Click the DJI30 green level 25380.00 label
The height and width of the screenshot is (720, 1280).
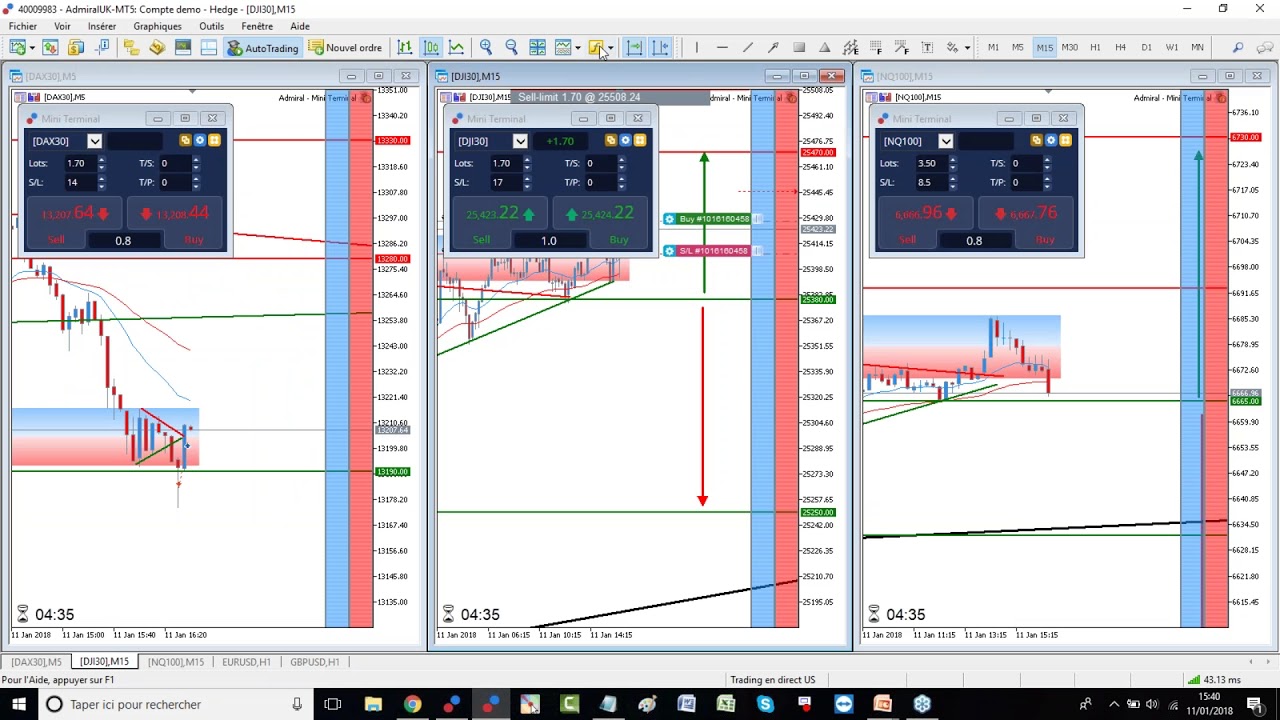pos(818,300)
